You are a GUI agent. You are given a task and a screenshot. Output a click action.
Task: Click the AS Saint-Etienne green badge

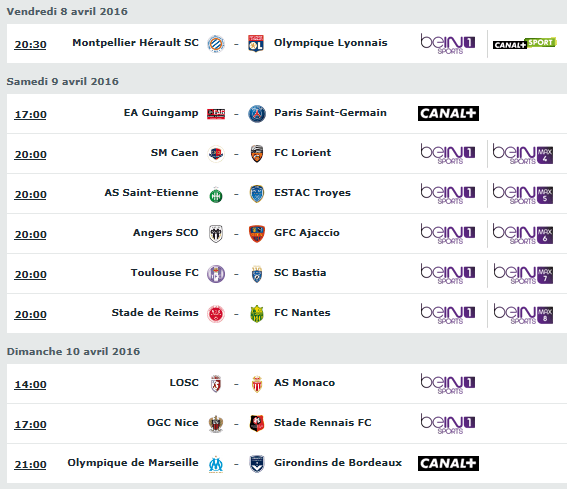(x=216, y=194)
